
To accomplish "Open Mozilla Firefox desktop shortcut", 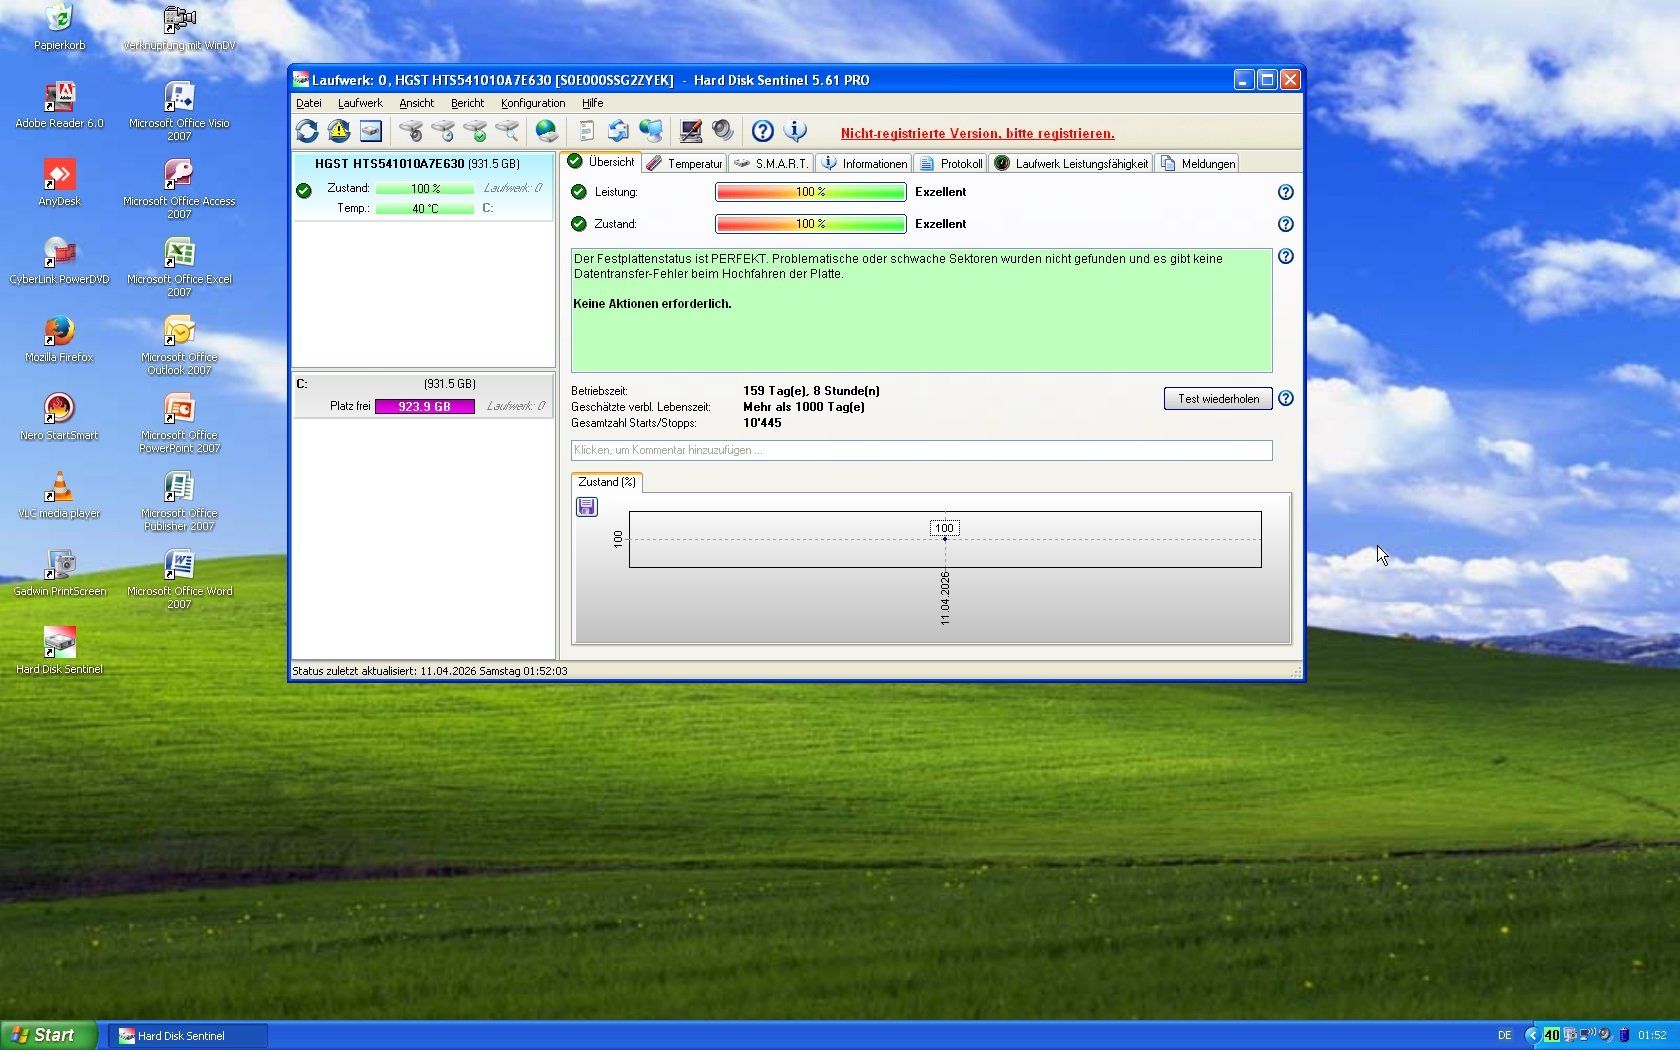I will (x=59, y=338).
